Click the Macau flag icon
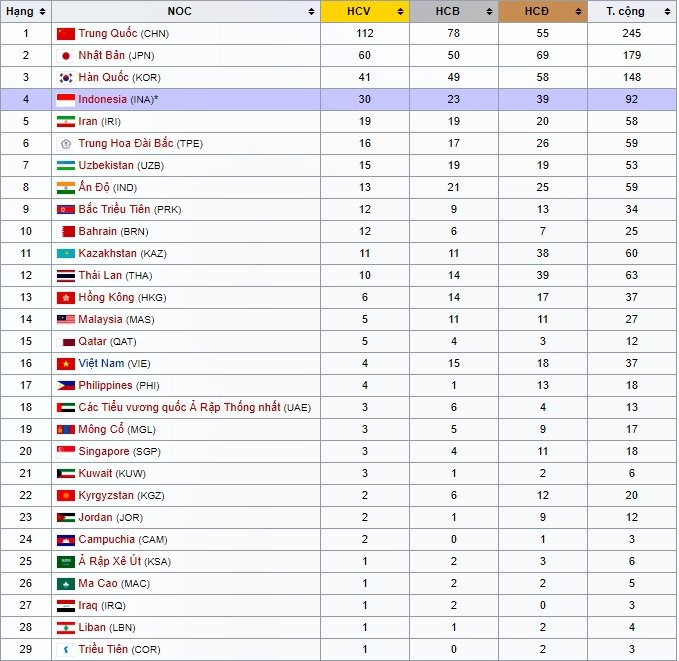Image resolution: width=679 pixels, height=661 pixels. coord(66,584)
